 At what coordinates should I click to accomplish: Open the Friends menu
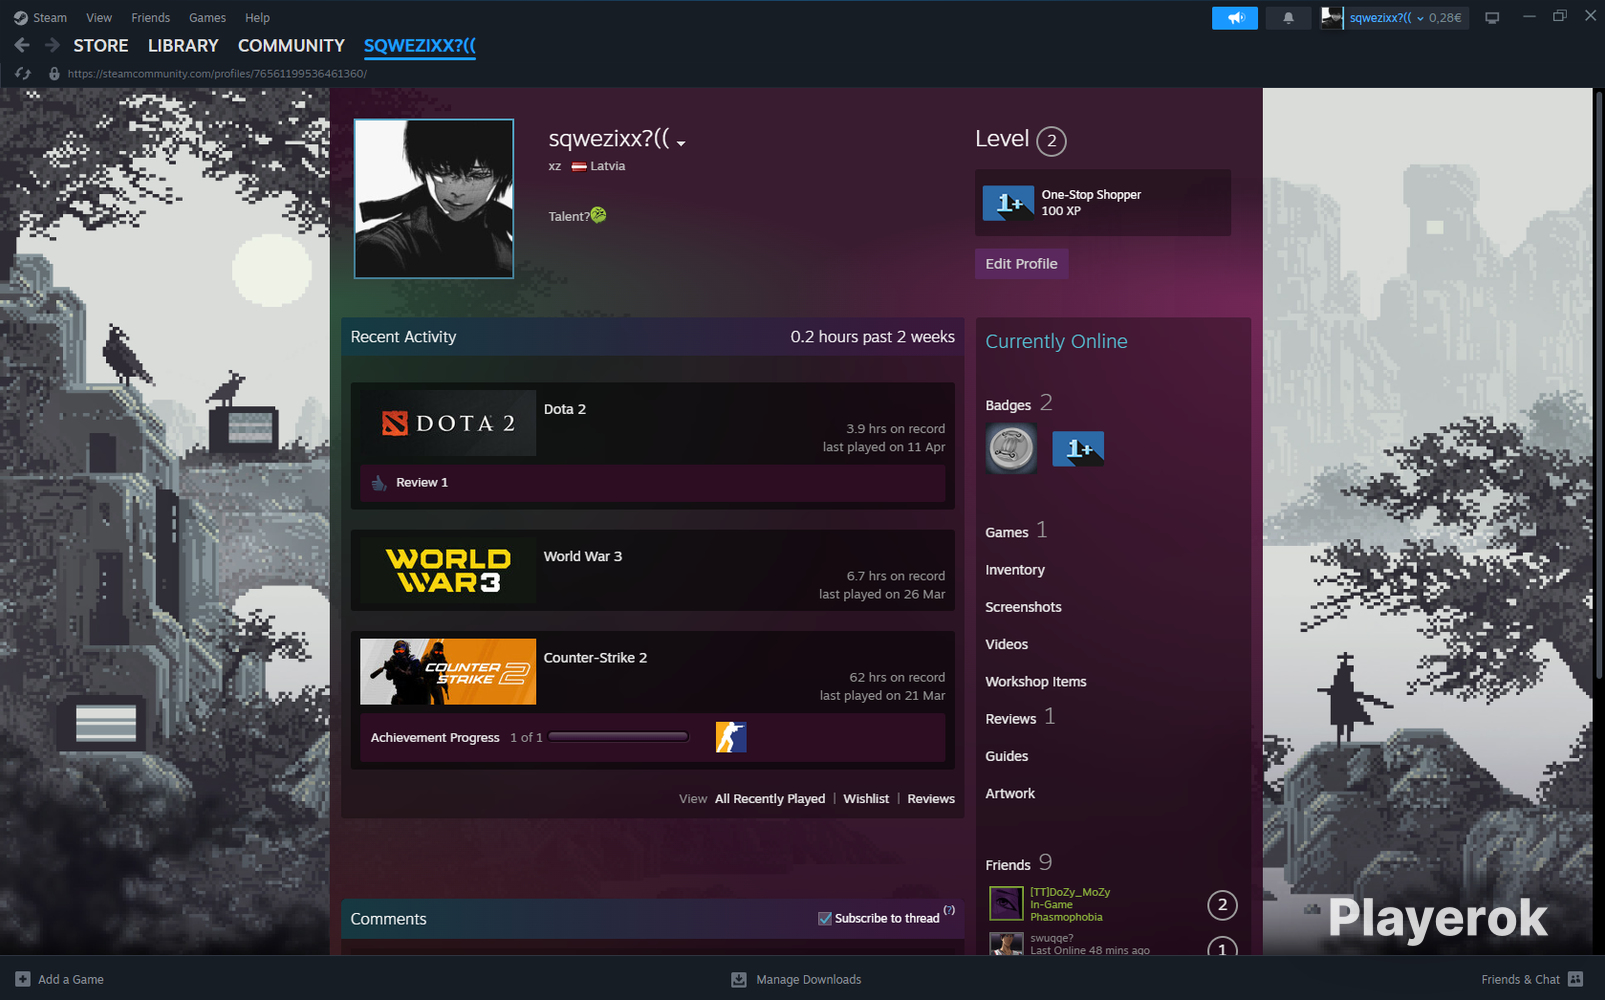pyautogui.click(x=151, y=18)
